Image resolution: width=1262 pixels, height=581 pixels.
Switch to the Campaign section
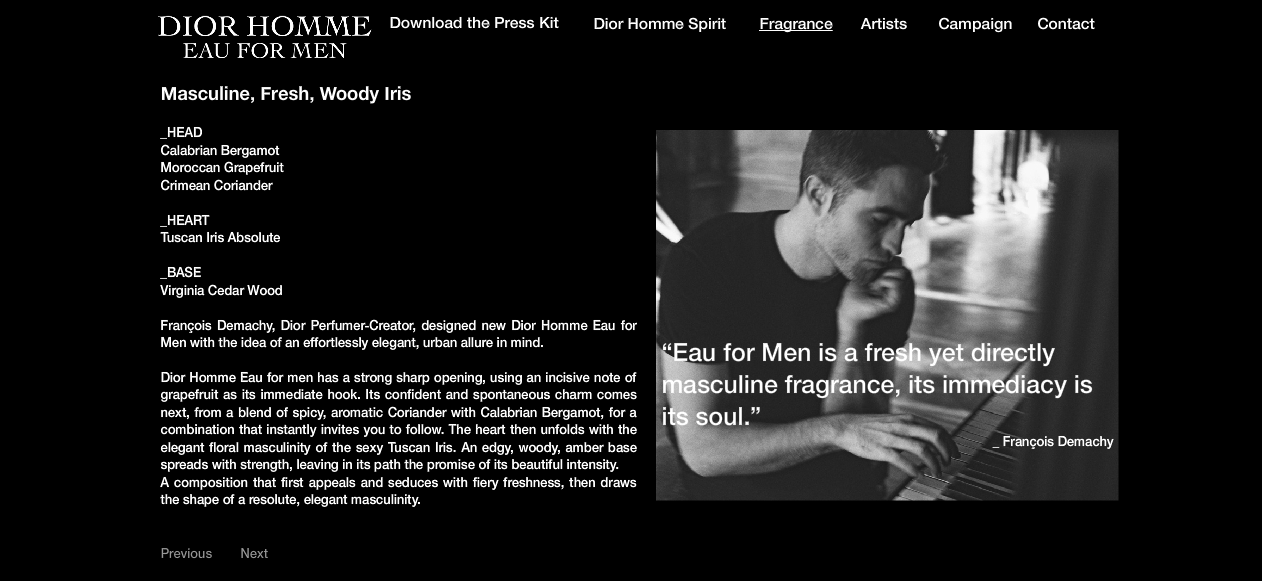[975, 24]
